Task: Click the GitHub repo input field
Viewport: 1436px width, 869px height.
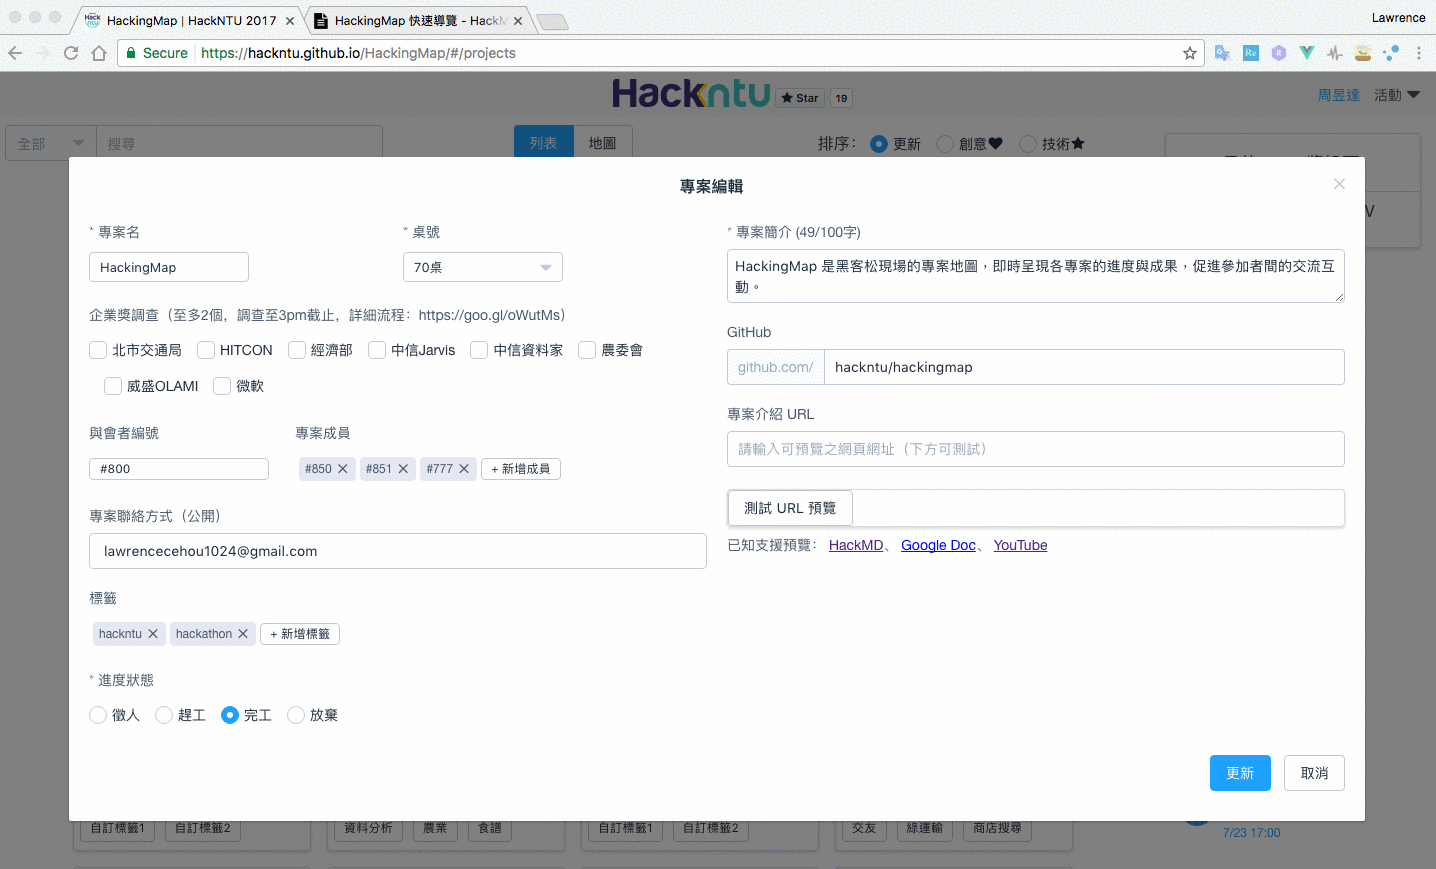Action: click(1084, 367)
